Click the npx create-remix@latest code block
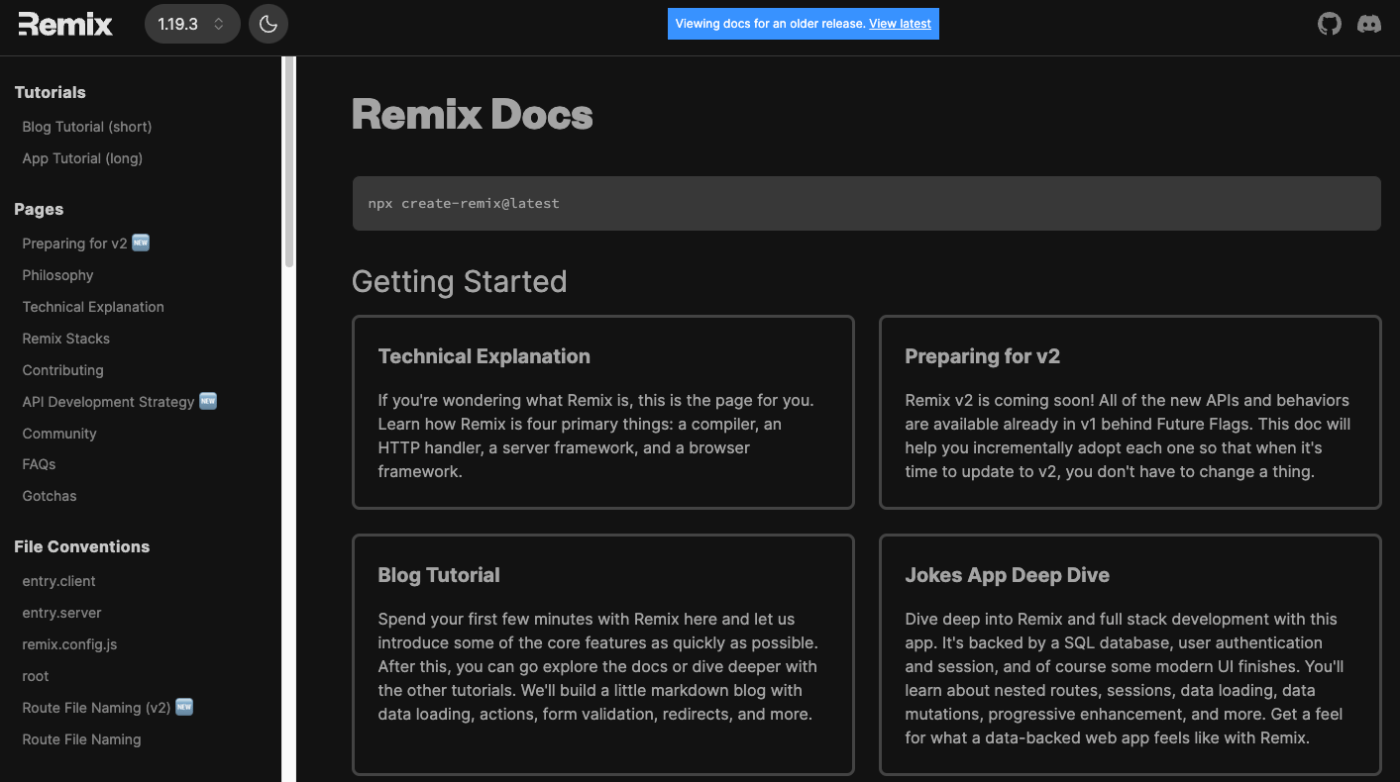The width and height of the screenshot is (1400, 782). pyautogui.click(x=867, y=203)
